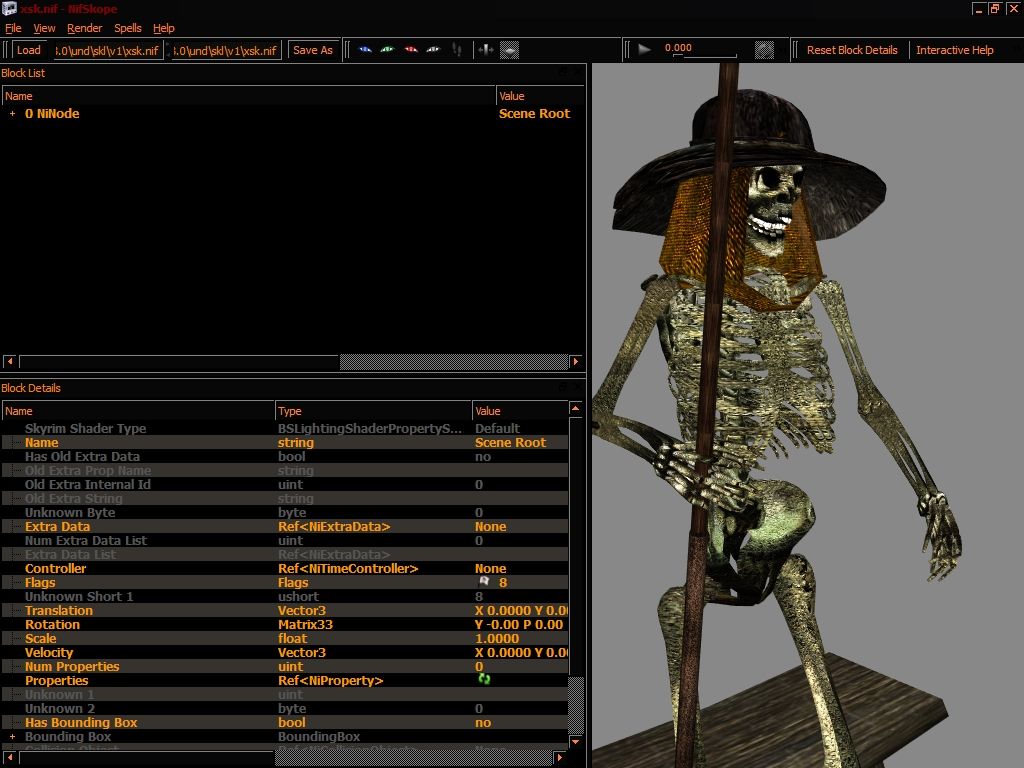This screenshot has width=1024, height=768.
Task: Click the load file path field
Action: coord(108,50)
